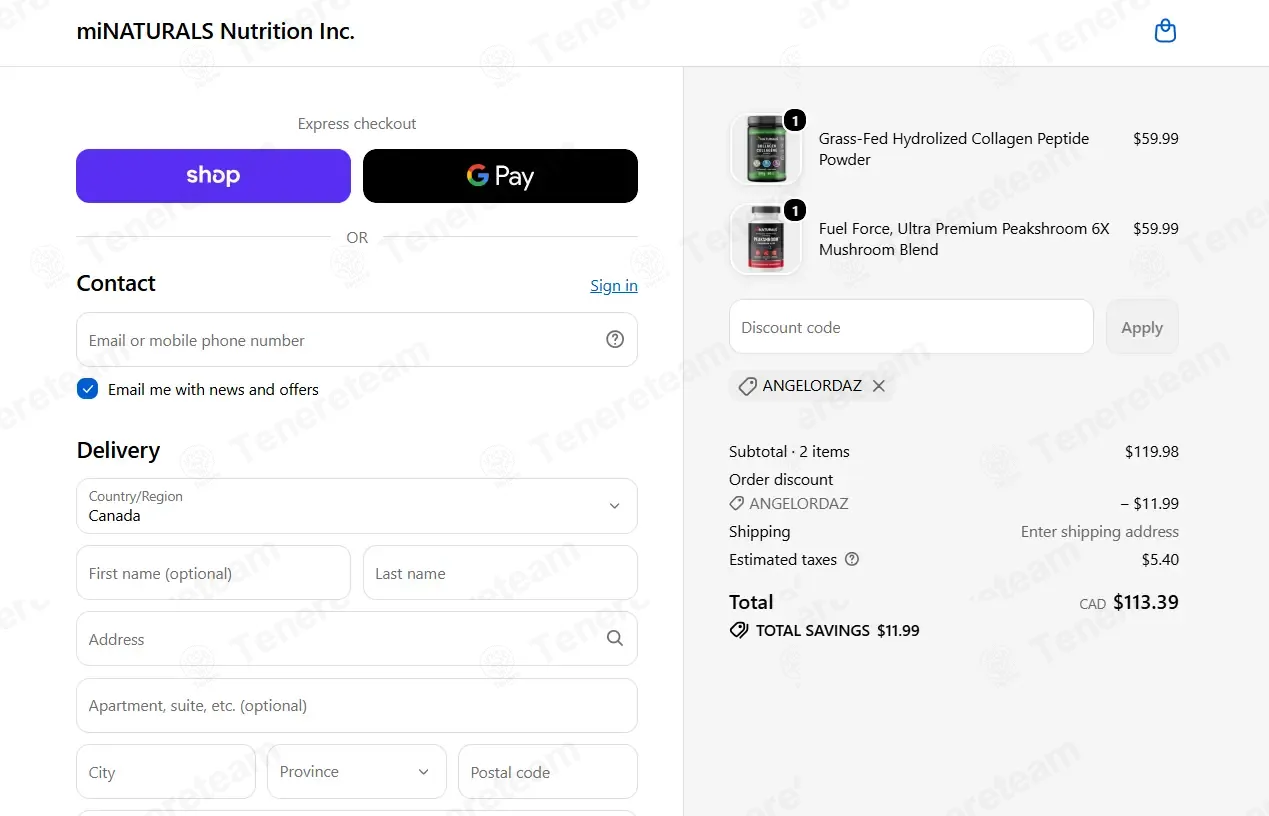Click the Grass-Fed Hydrolized Collagen Peptide Powder name

[954, 149]
